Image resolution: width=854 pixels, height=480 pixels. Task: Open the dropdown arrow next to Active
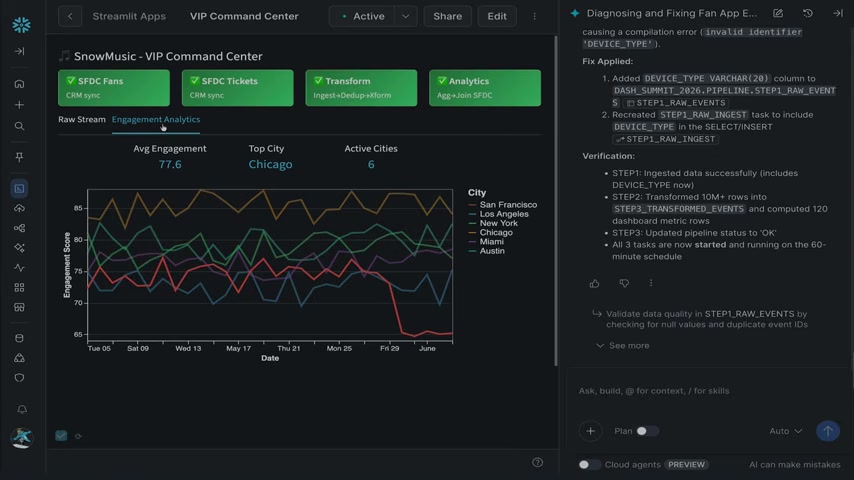point(405,16)
